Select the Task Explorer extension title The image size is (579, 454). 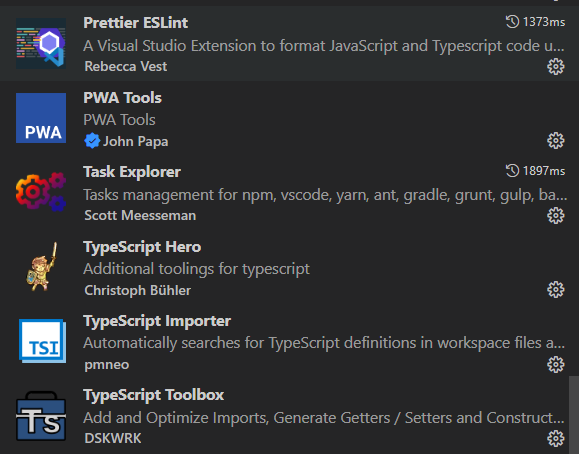coord(132,172)
